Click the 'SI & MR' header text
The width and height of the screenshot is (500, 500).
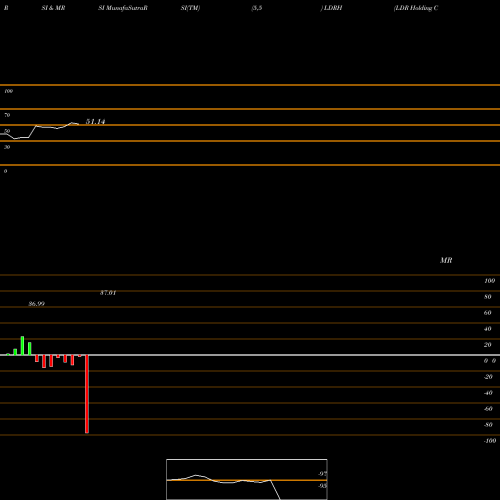point(53,8)
